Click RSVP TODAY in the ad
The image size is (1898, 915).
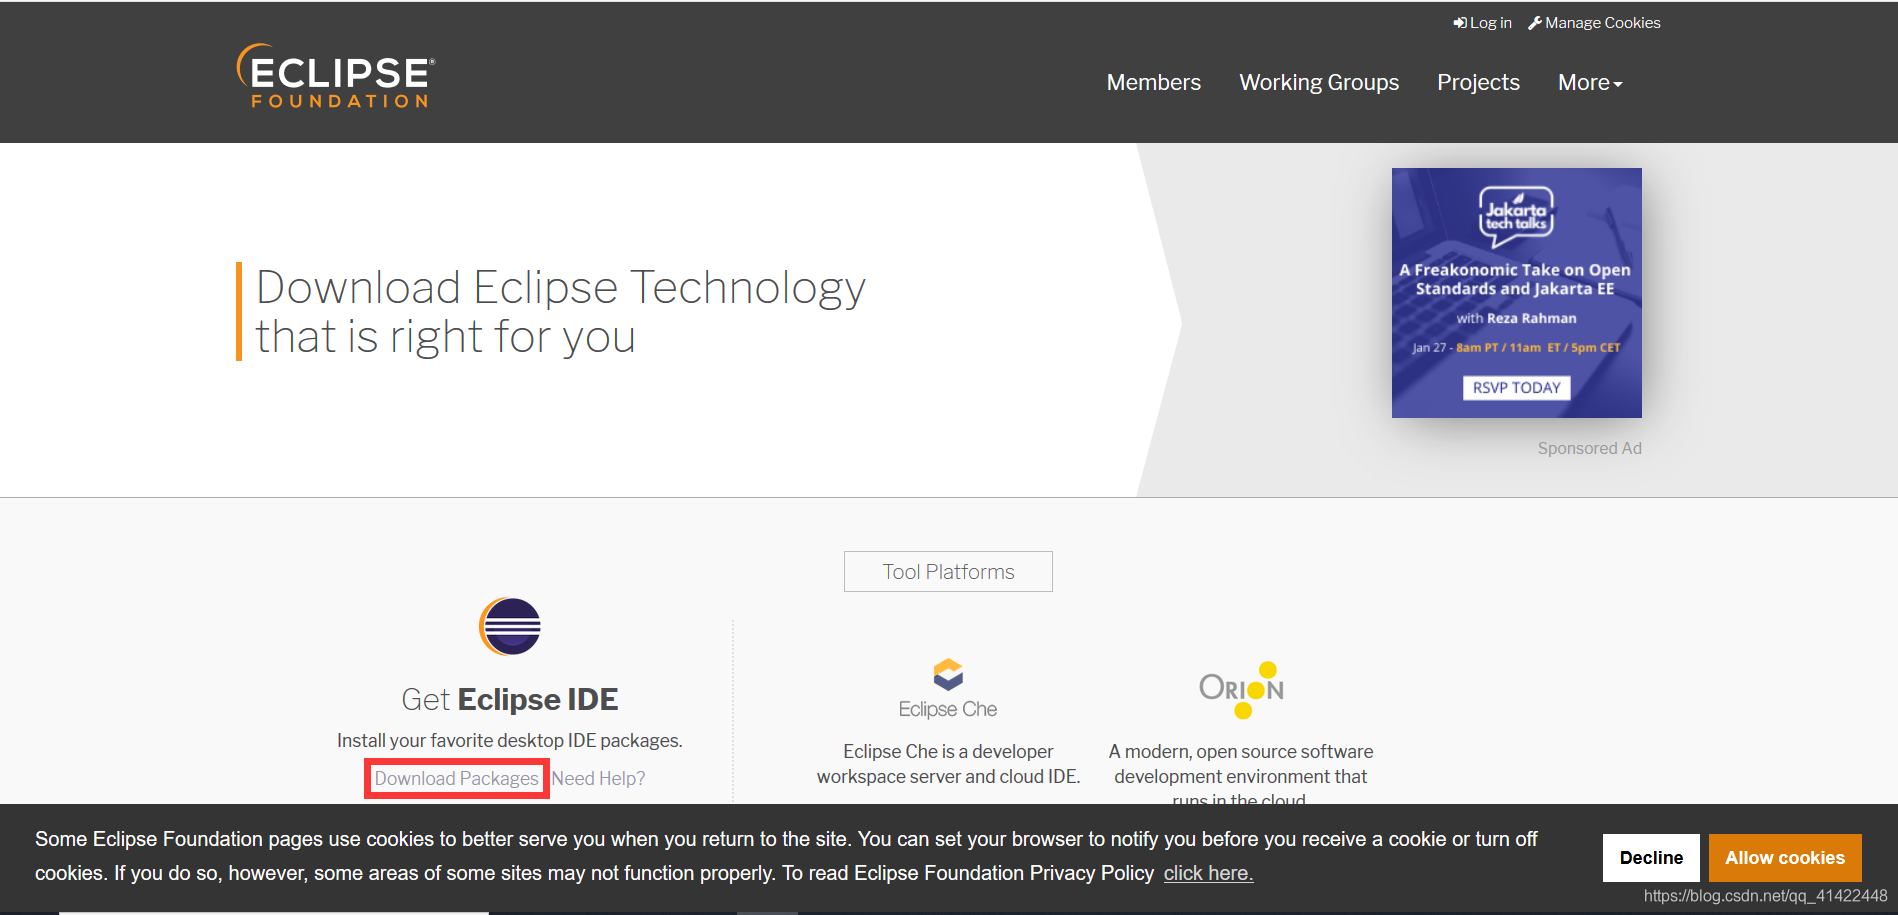(x=1516, y=388)
